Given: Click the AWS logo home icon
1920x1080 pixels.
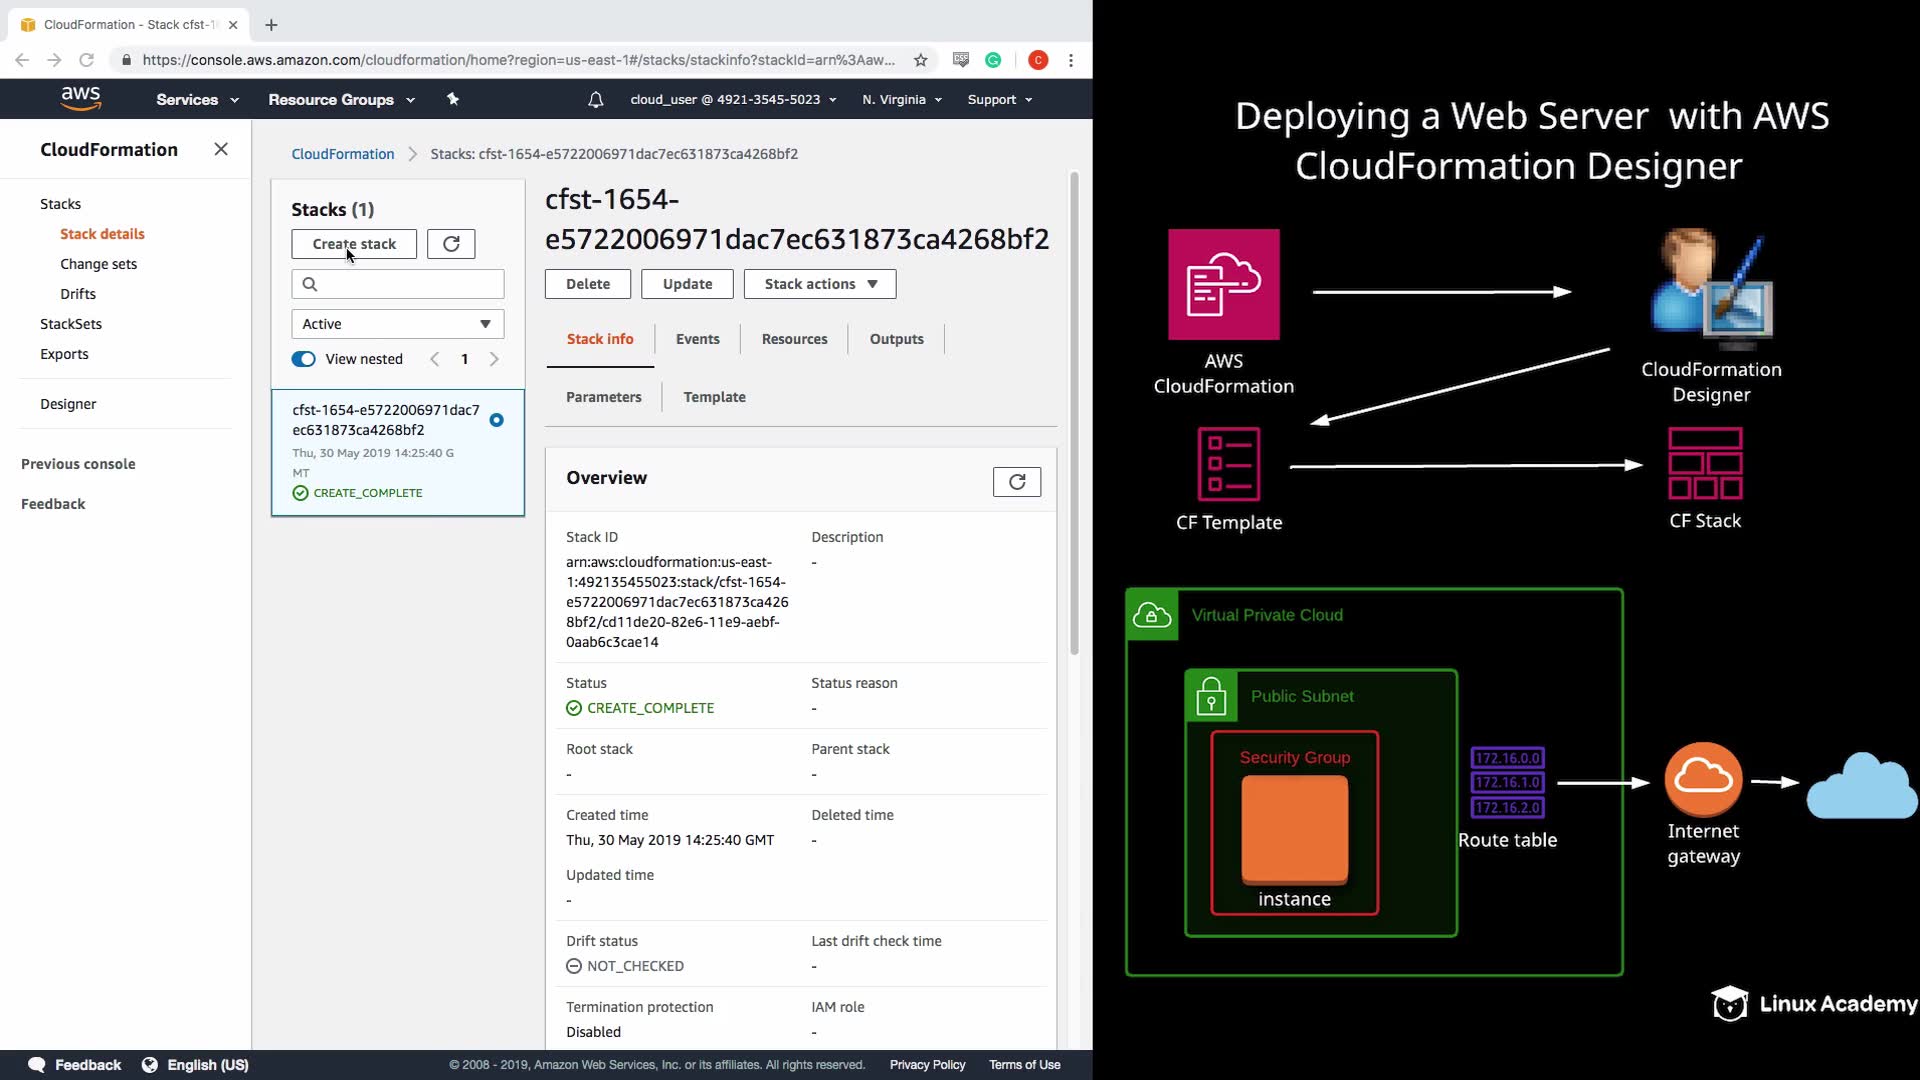Looking at the screenshot, I should pyautogui.click(x=81, y=98).
